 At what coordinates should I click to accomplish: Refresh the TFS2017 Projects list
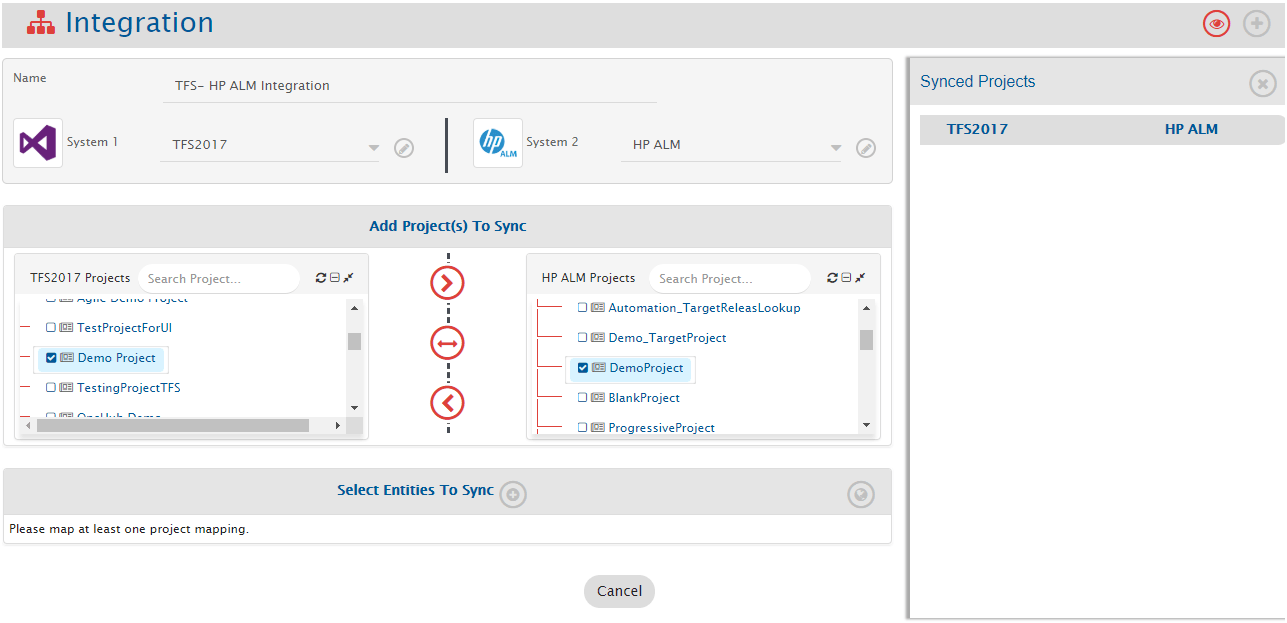pos(320,278)
